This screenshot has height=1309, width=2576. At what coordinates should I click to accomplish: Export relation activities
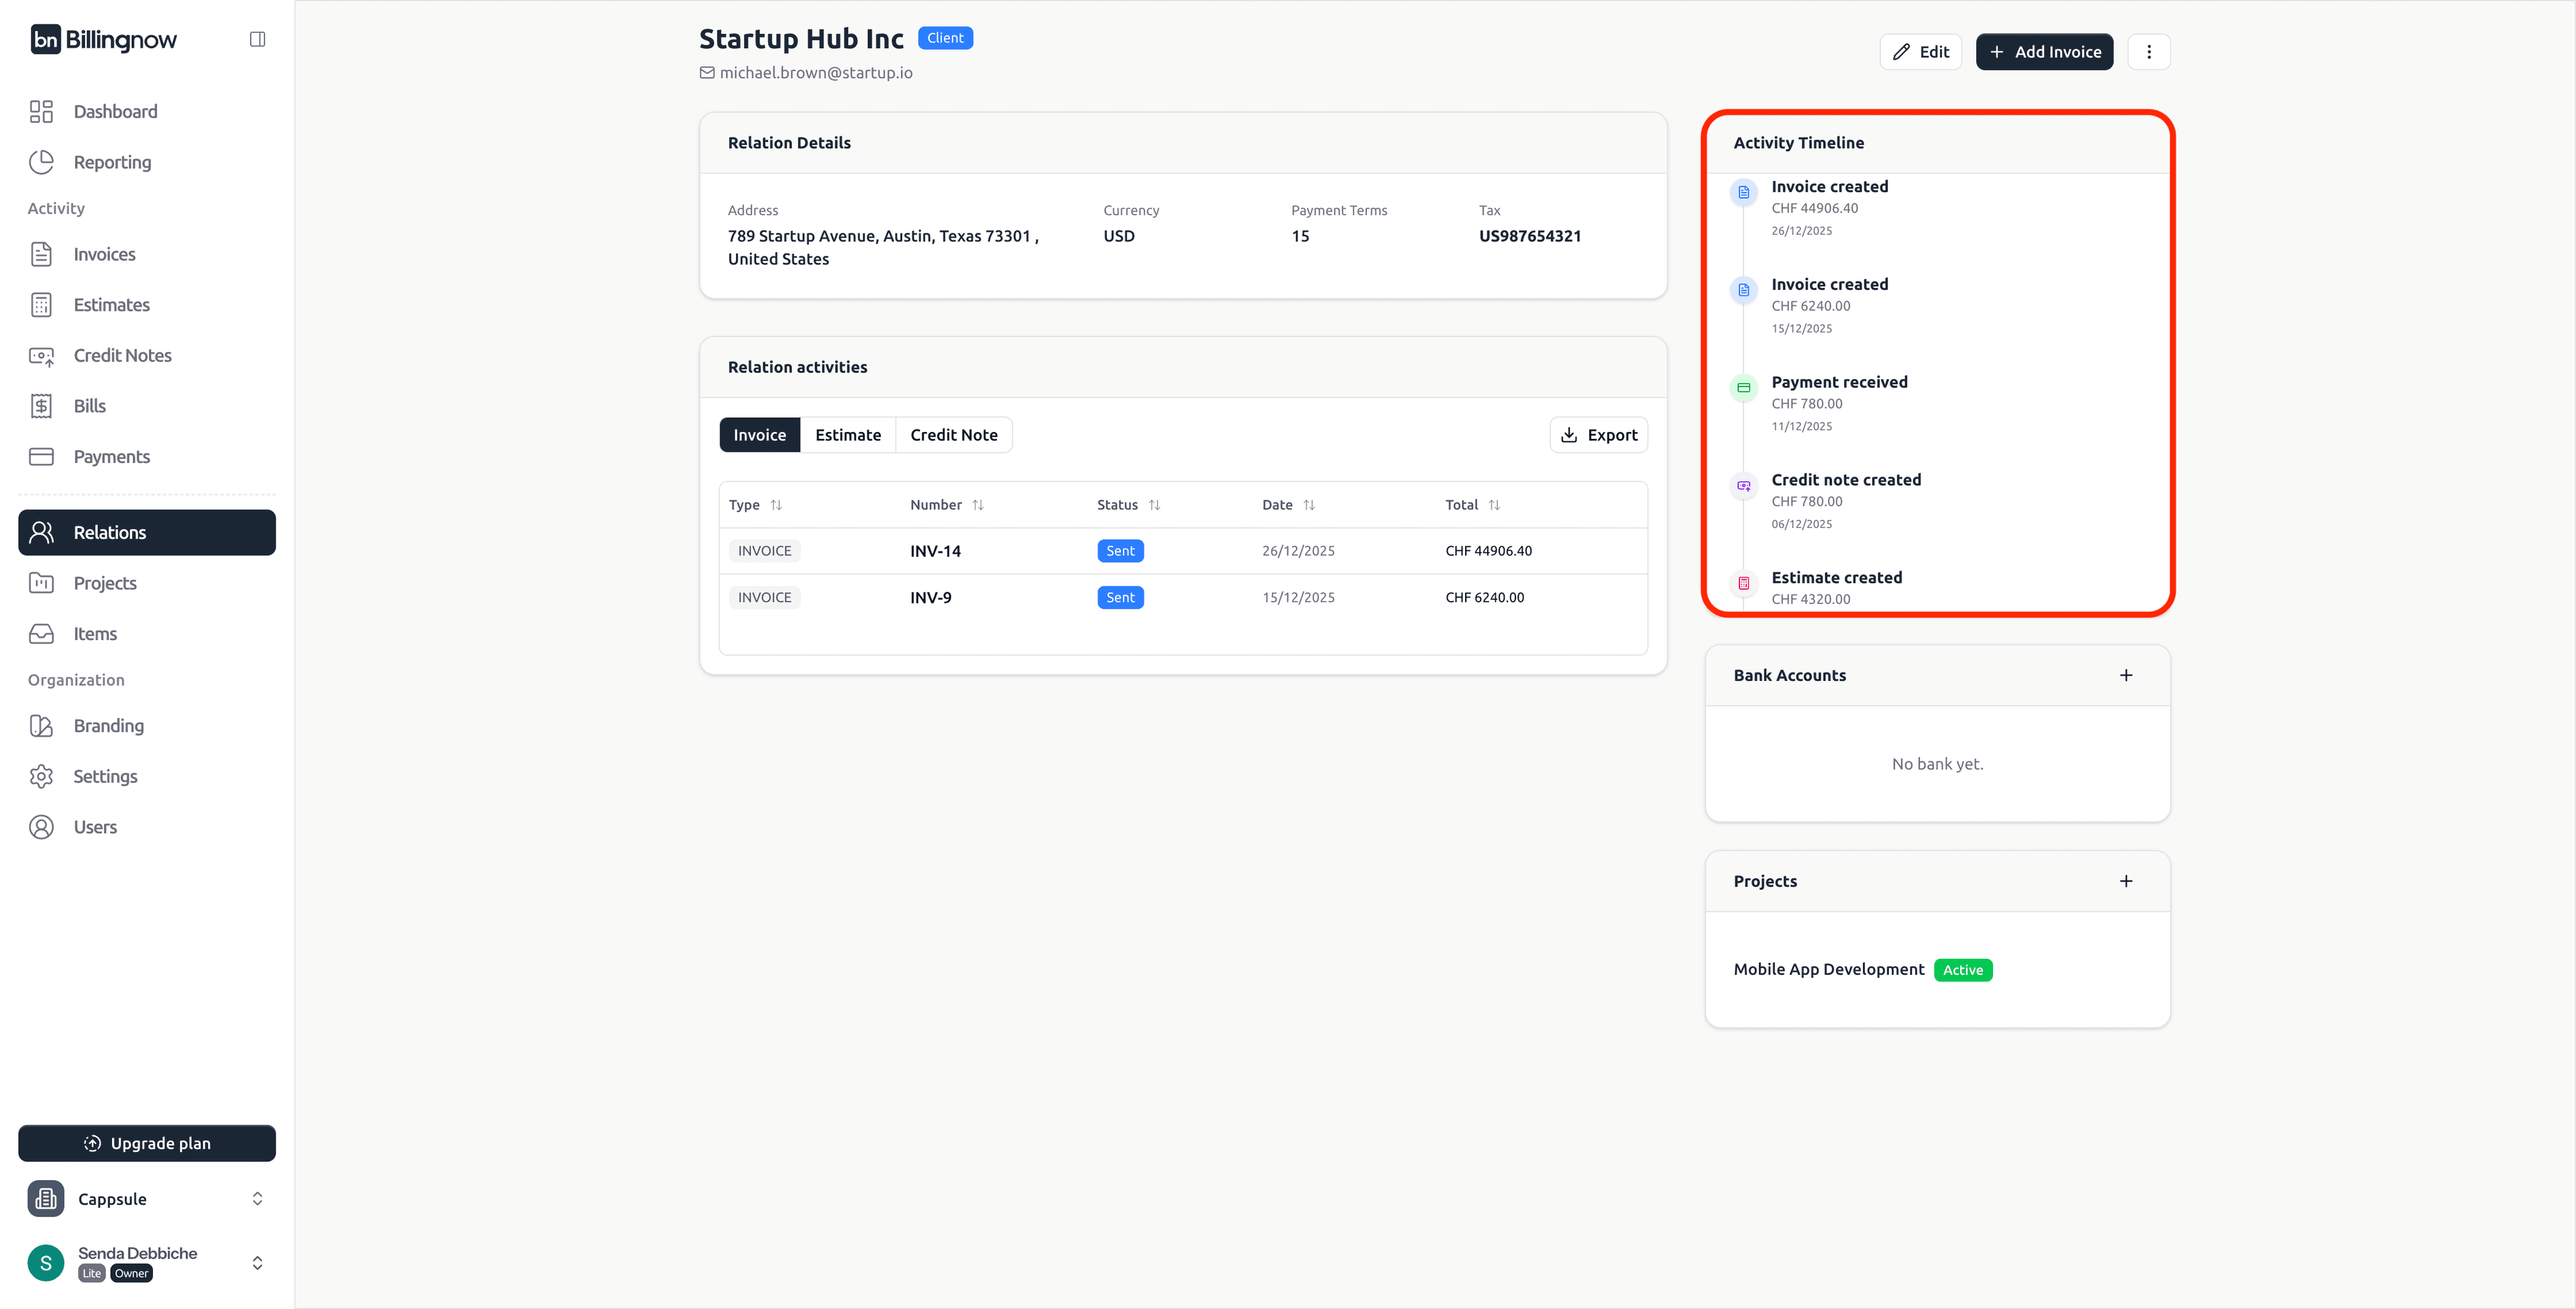click(x=1598, y=435)
